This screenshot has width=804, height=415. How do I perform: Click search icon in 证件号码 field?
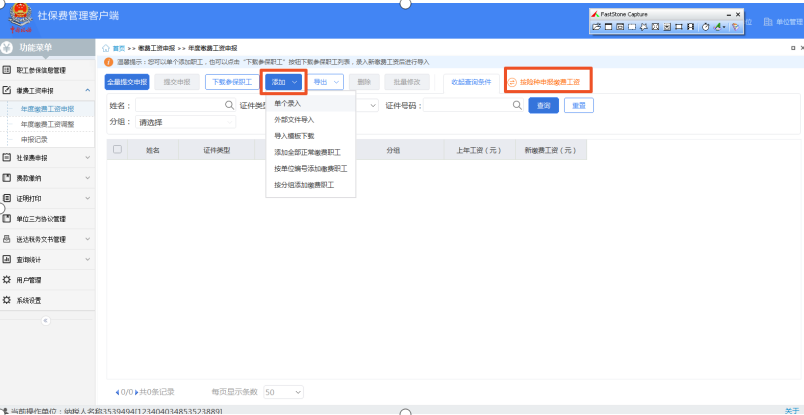517,105
